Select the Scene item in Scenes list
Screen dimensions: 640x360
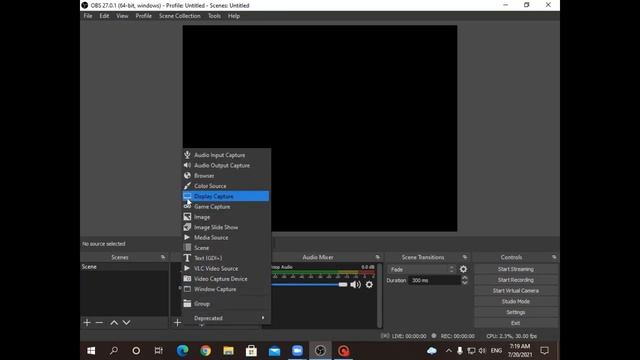click(x=124, y=267)
